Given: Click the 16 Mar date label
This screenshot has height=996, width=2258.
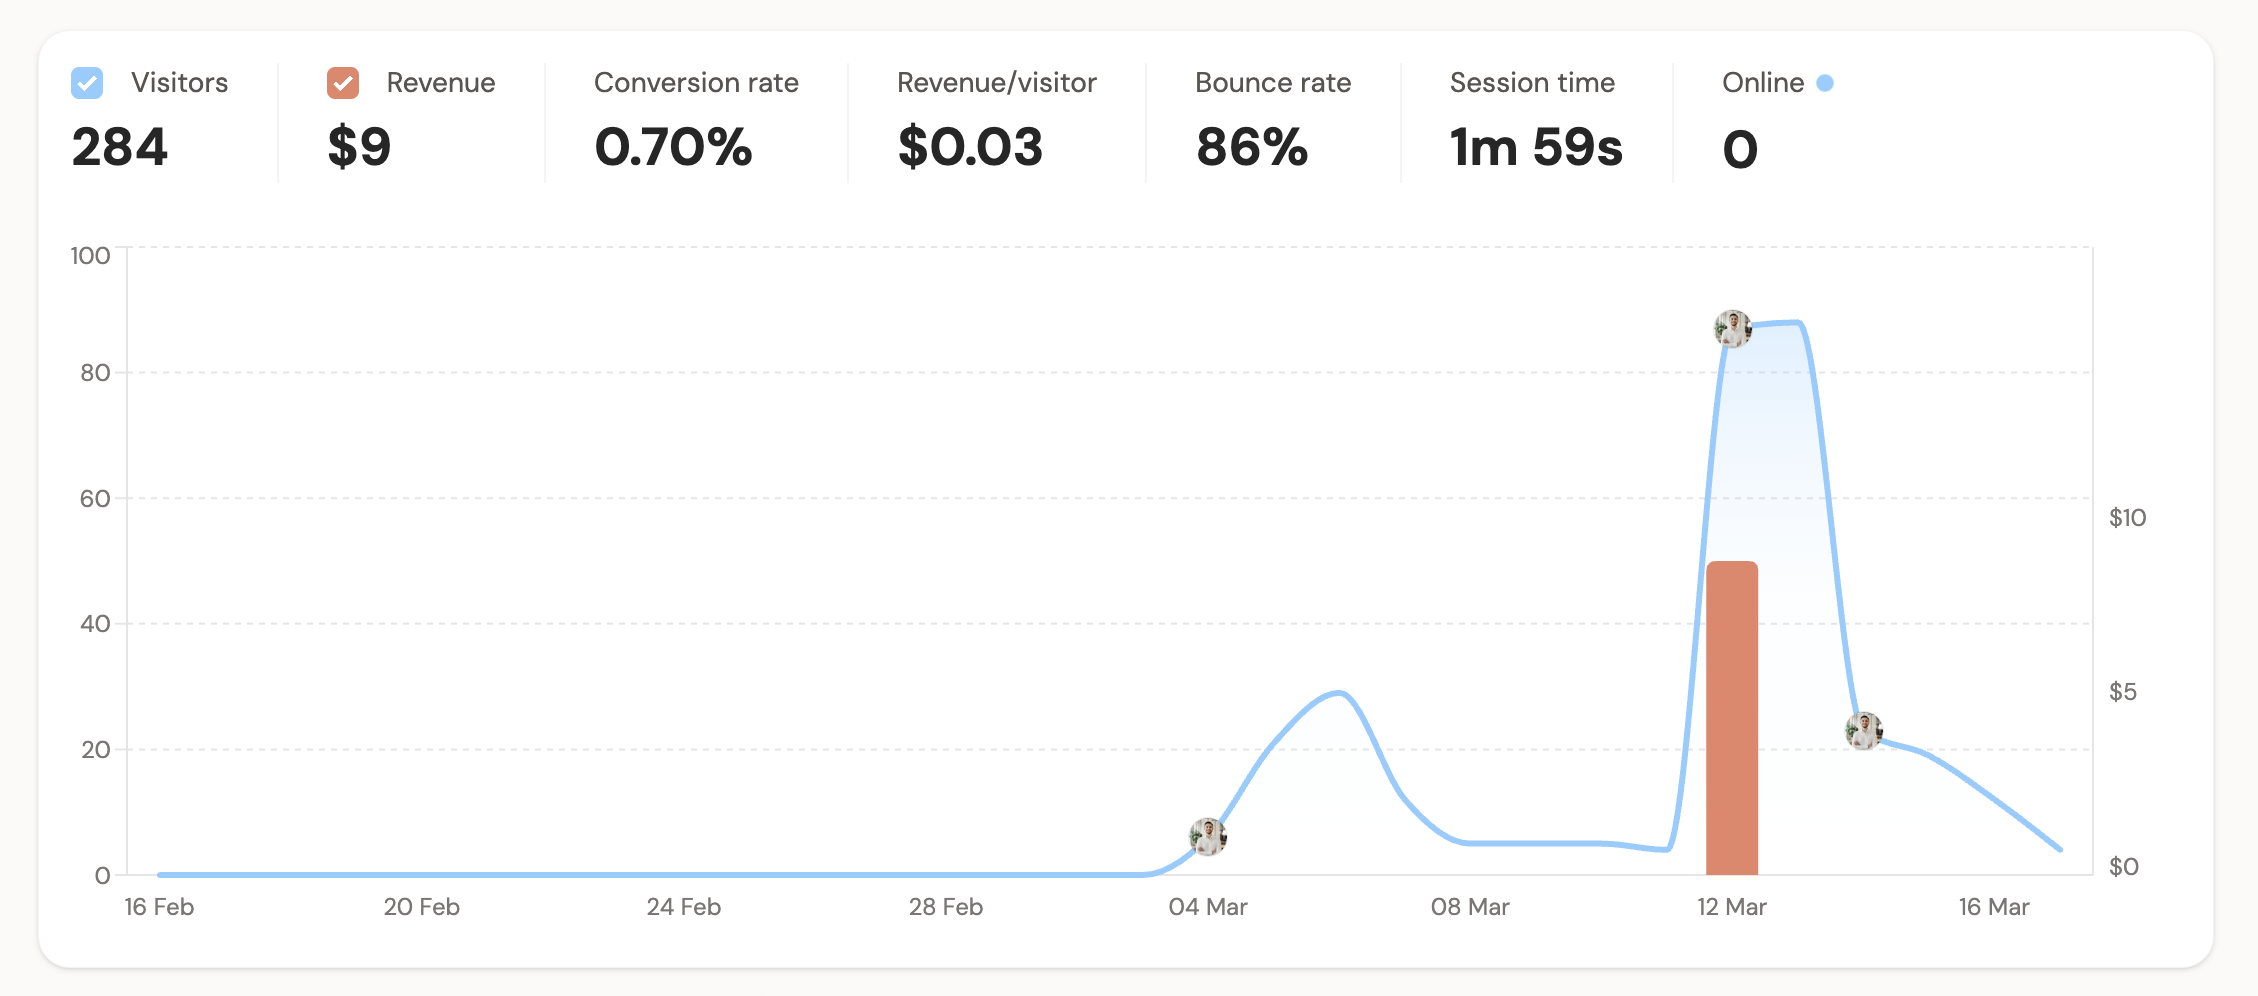Looking at the screenshot, I should tap(1993, 907).
